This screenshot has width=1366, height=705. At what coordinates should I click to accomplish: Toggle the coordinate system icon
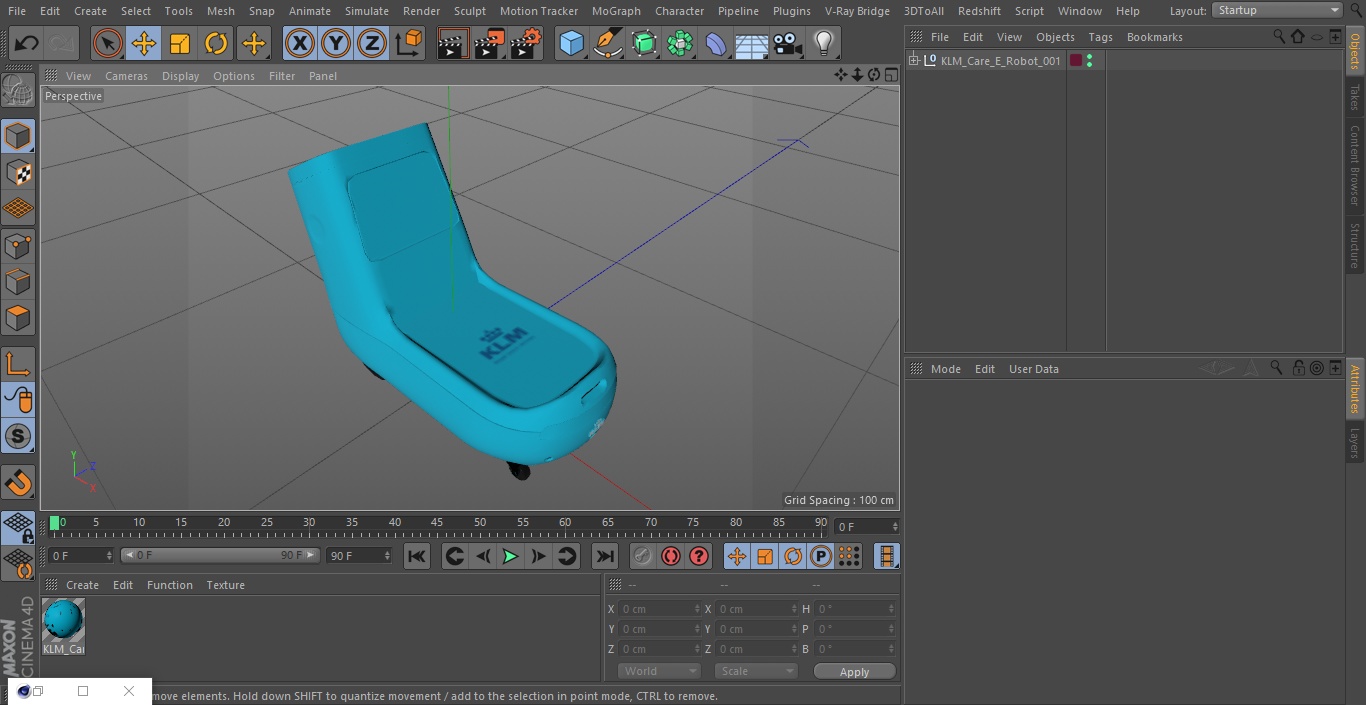pyautogui.click(x=409, y=44)
